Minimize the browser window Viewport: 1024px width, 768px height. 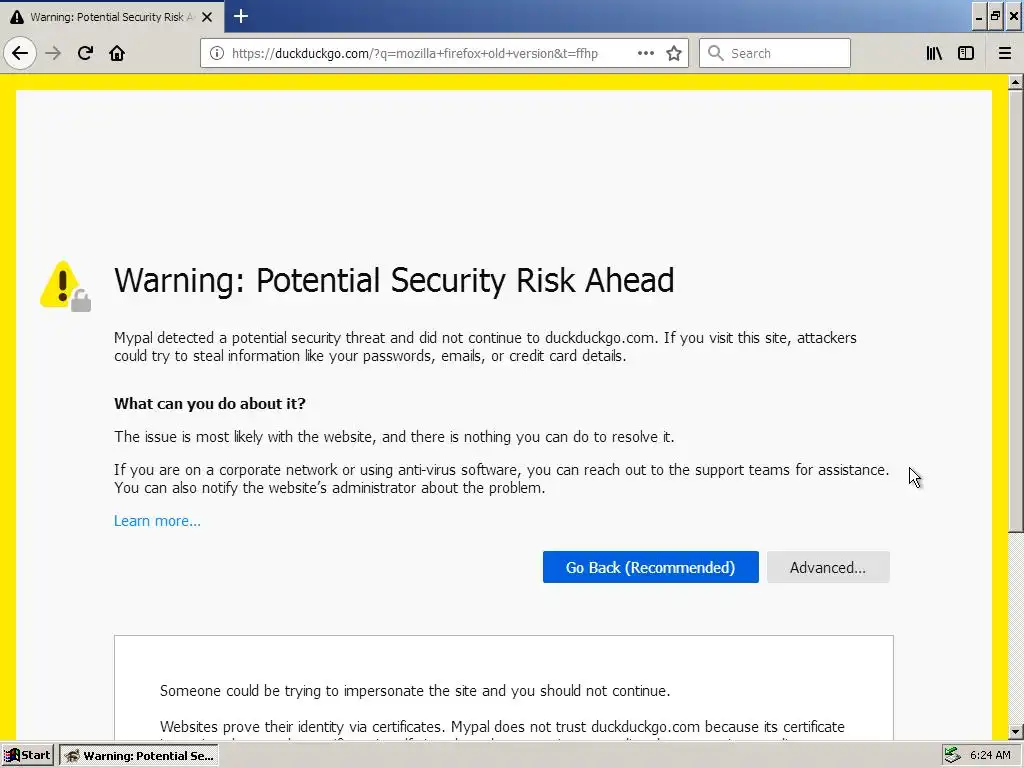(x=978, y=17)
